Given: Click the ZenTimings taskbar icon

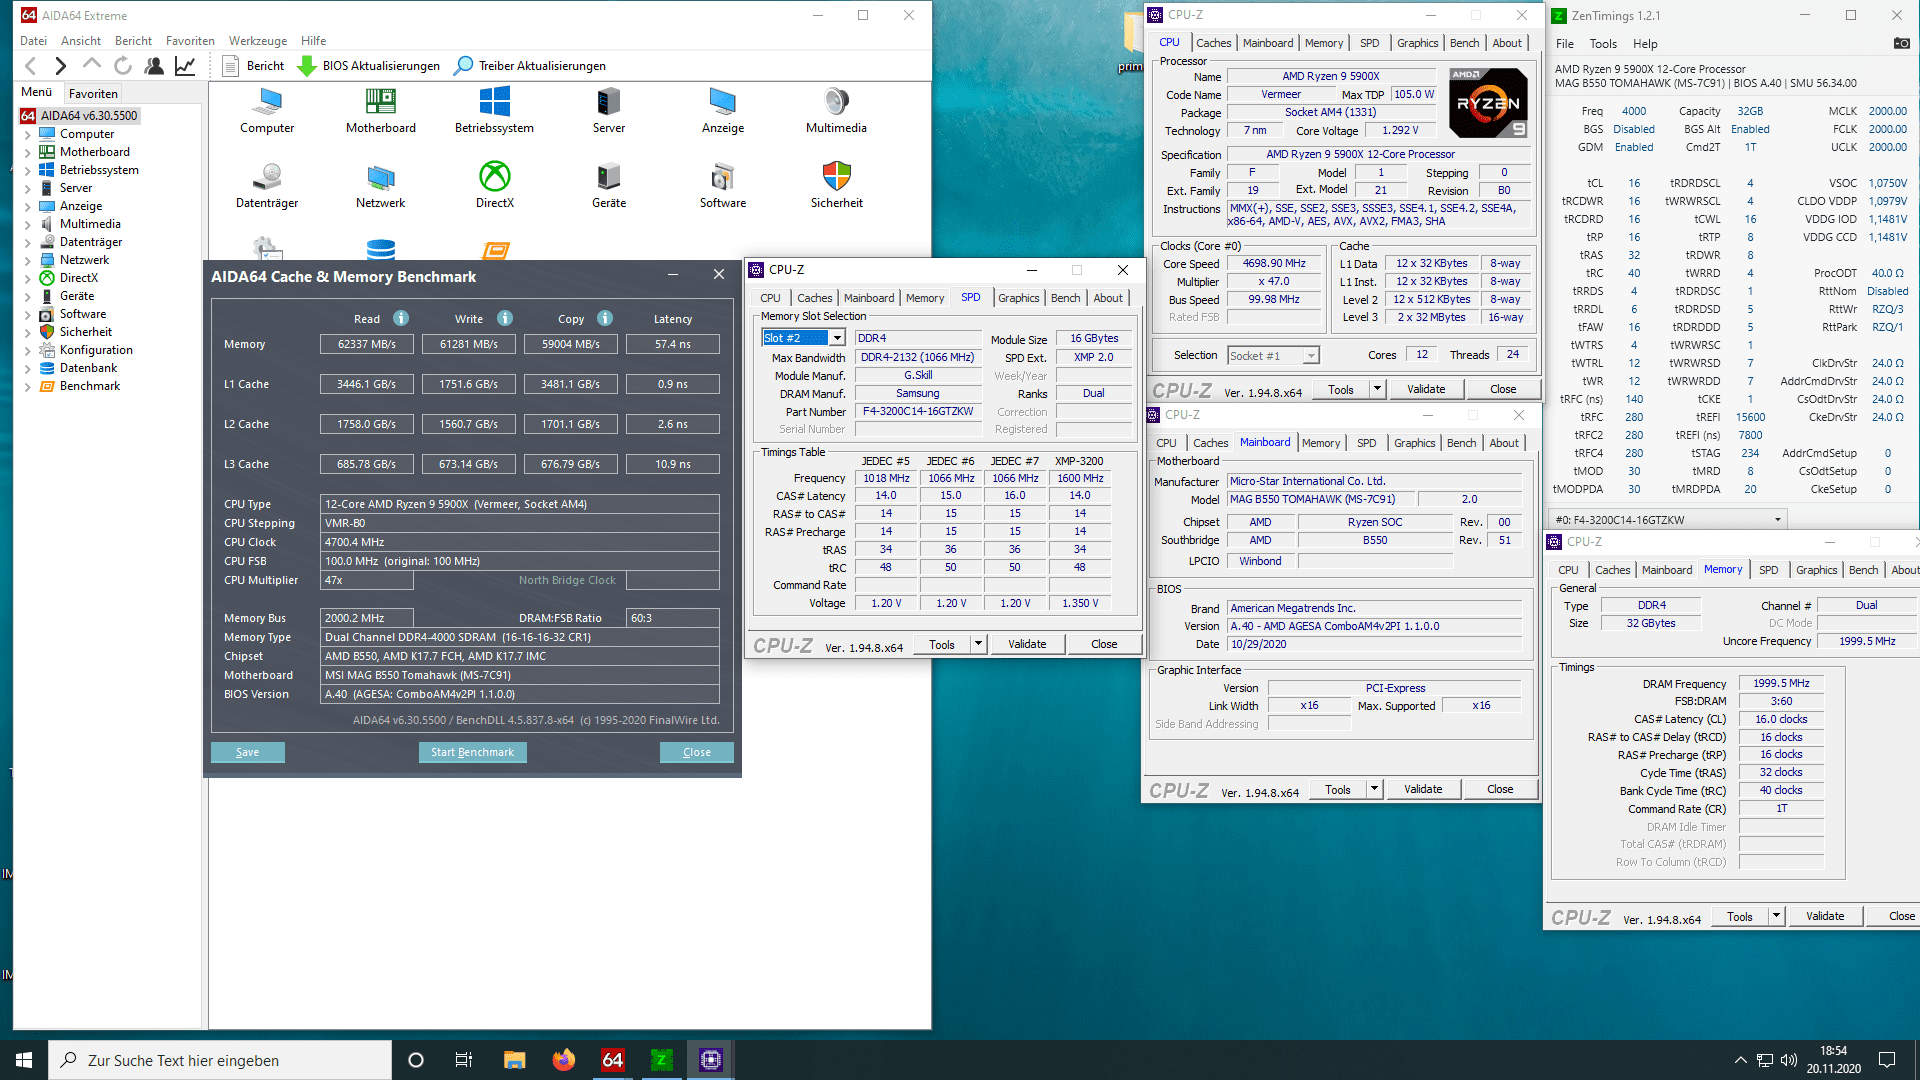Looking at the screenshot, I should click(x=661, y=1060).
